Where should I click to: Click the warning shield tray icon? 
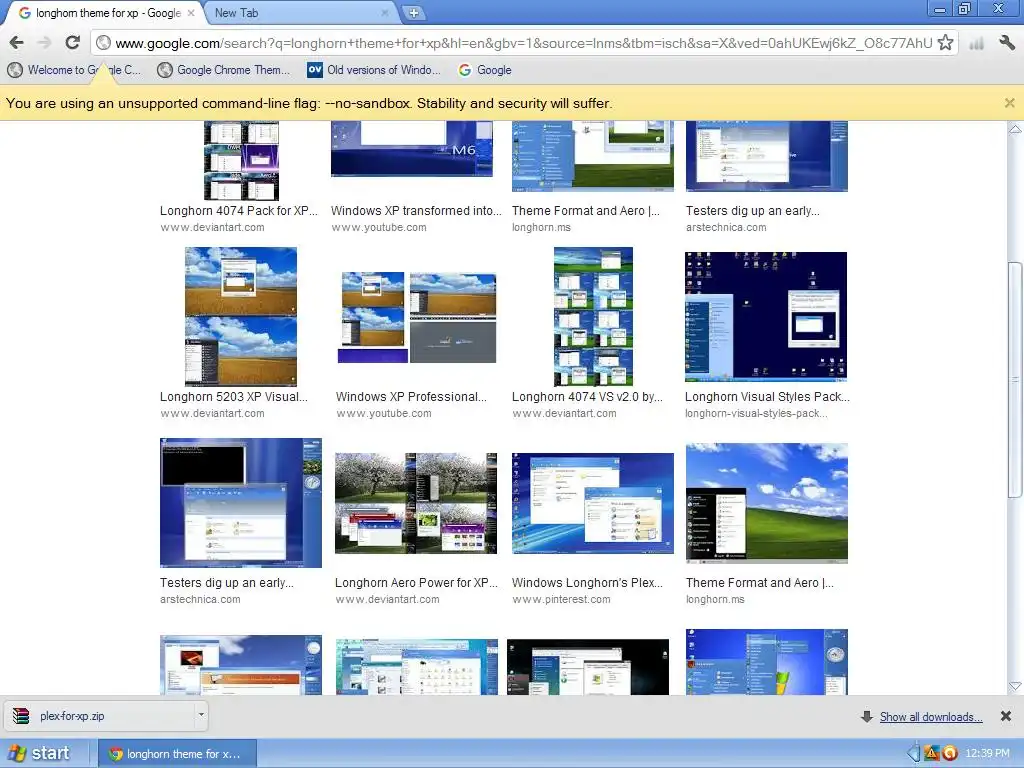pos(932,753)
